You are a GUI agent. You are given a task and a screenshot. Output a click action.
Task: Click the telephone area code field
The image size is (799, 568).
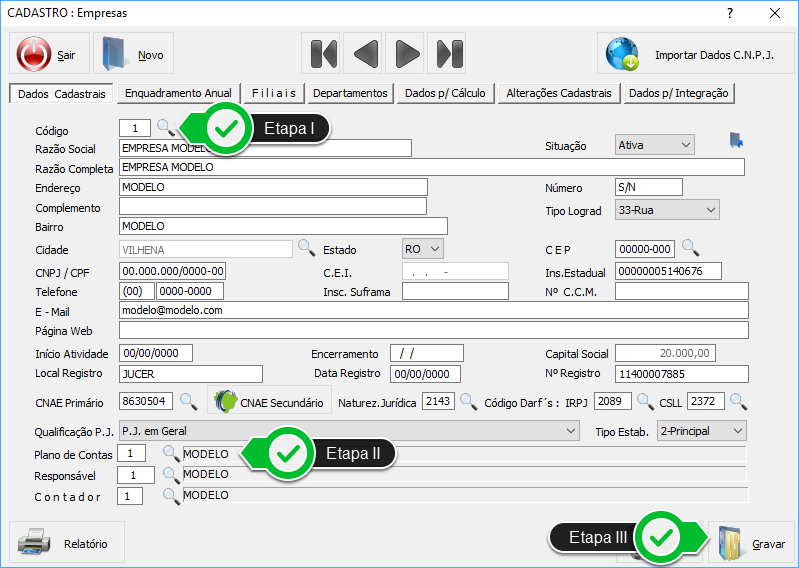pyautogui.click(x=137, y=291)
